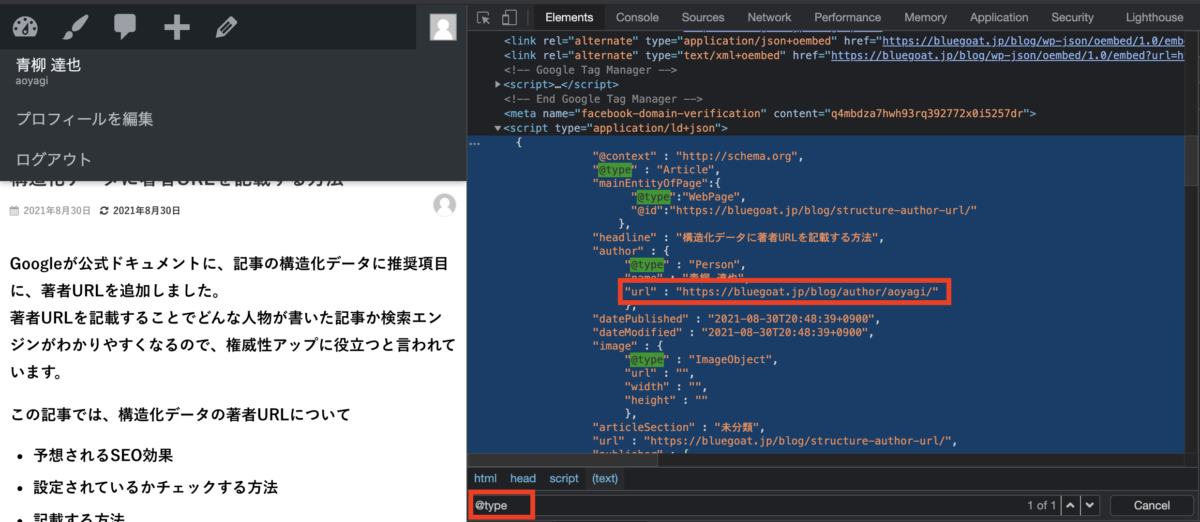1200x522 pixels.
Task: Click ログアウト to log out
Action: point(53,160)
